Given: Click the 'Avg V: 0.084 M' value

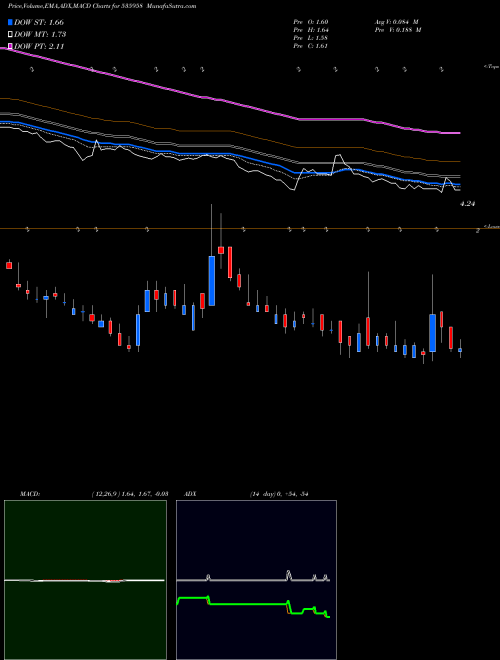Looking at the screenshot, I should tap(397, 22).
